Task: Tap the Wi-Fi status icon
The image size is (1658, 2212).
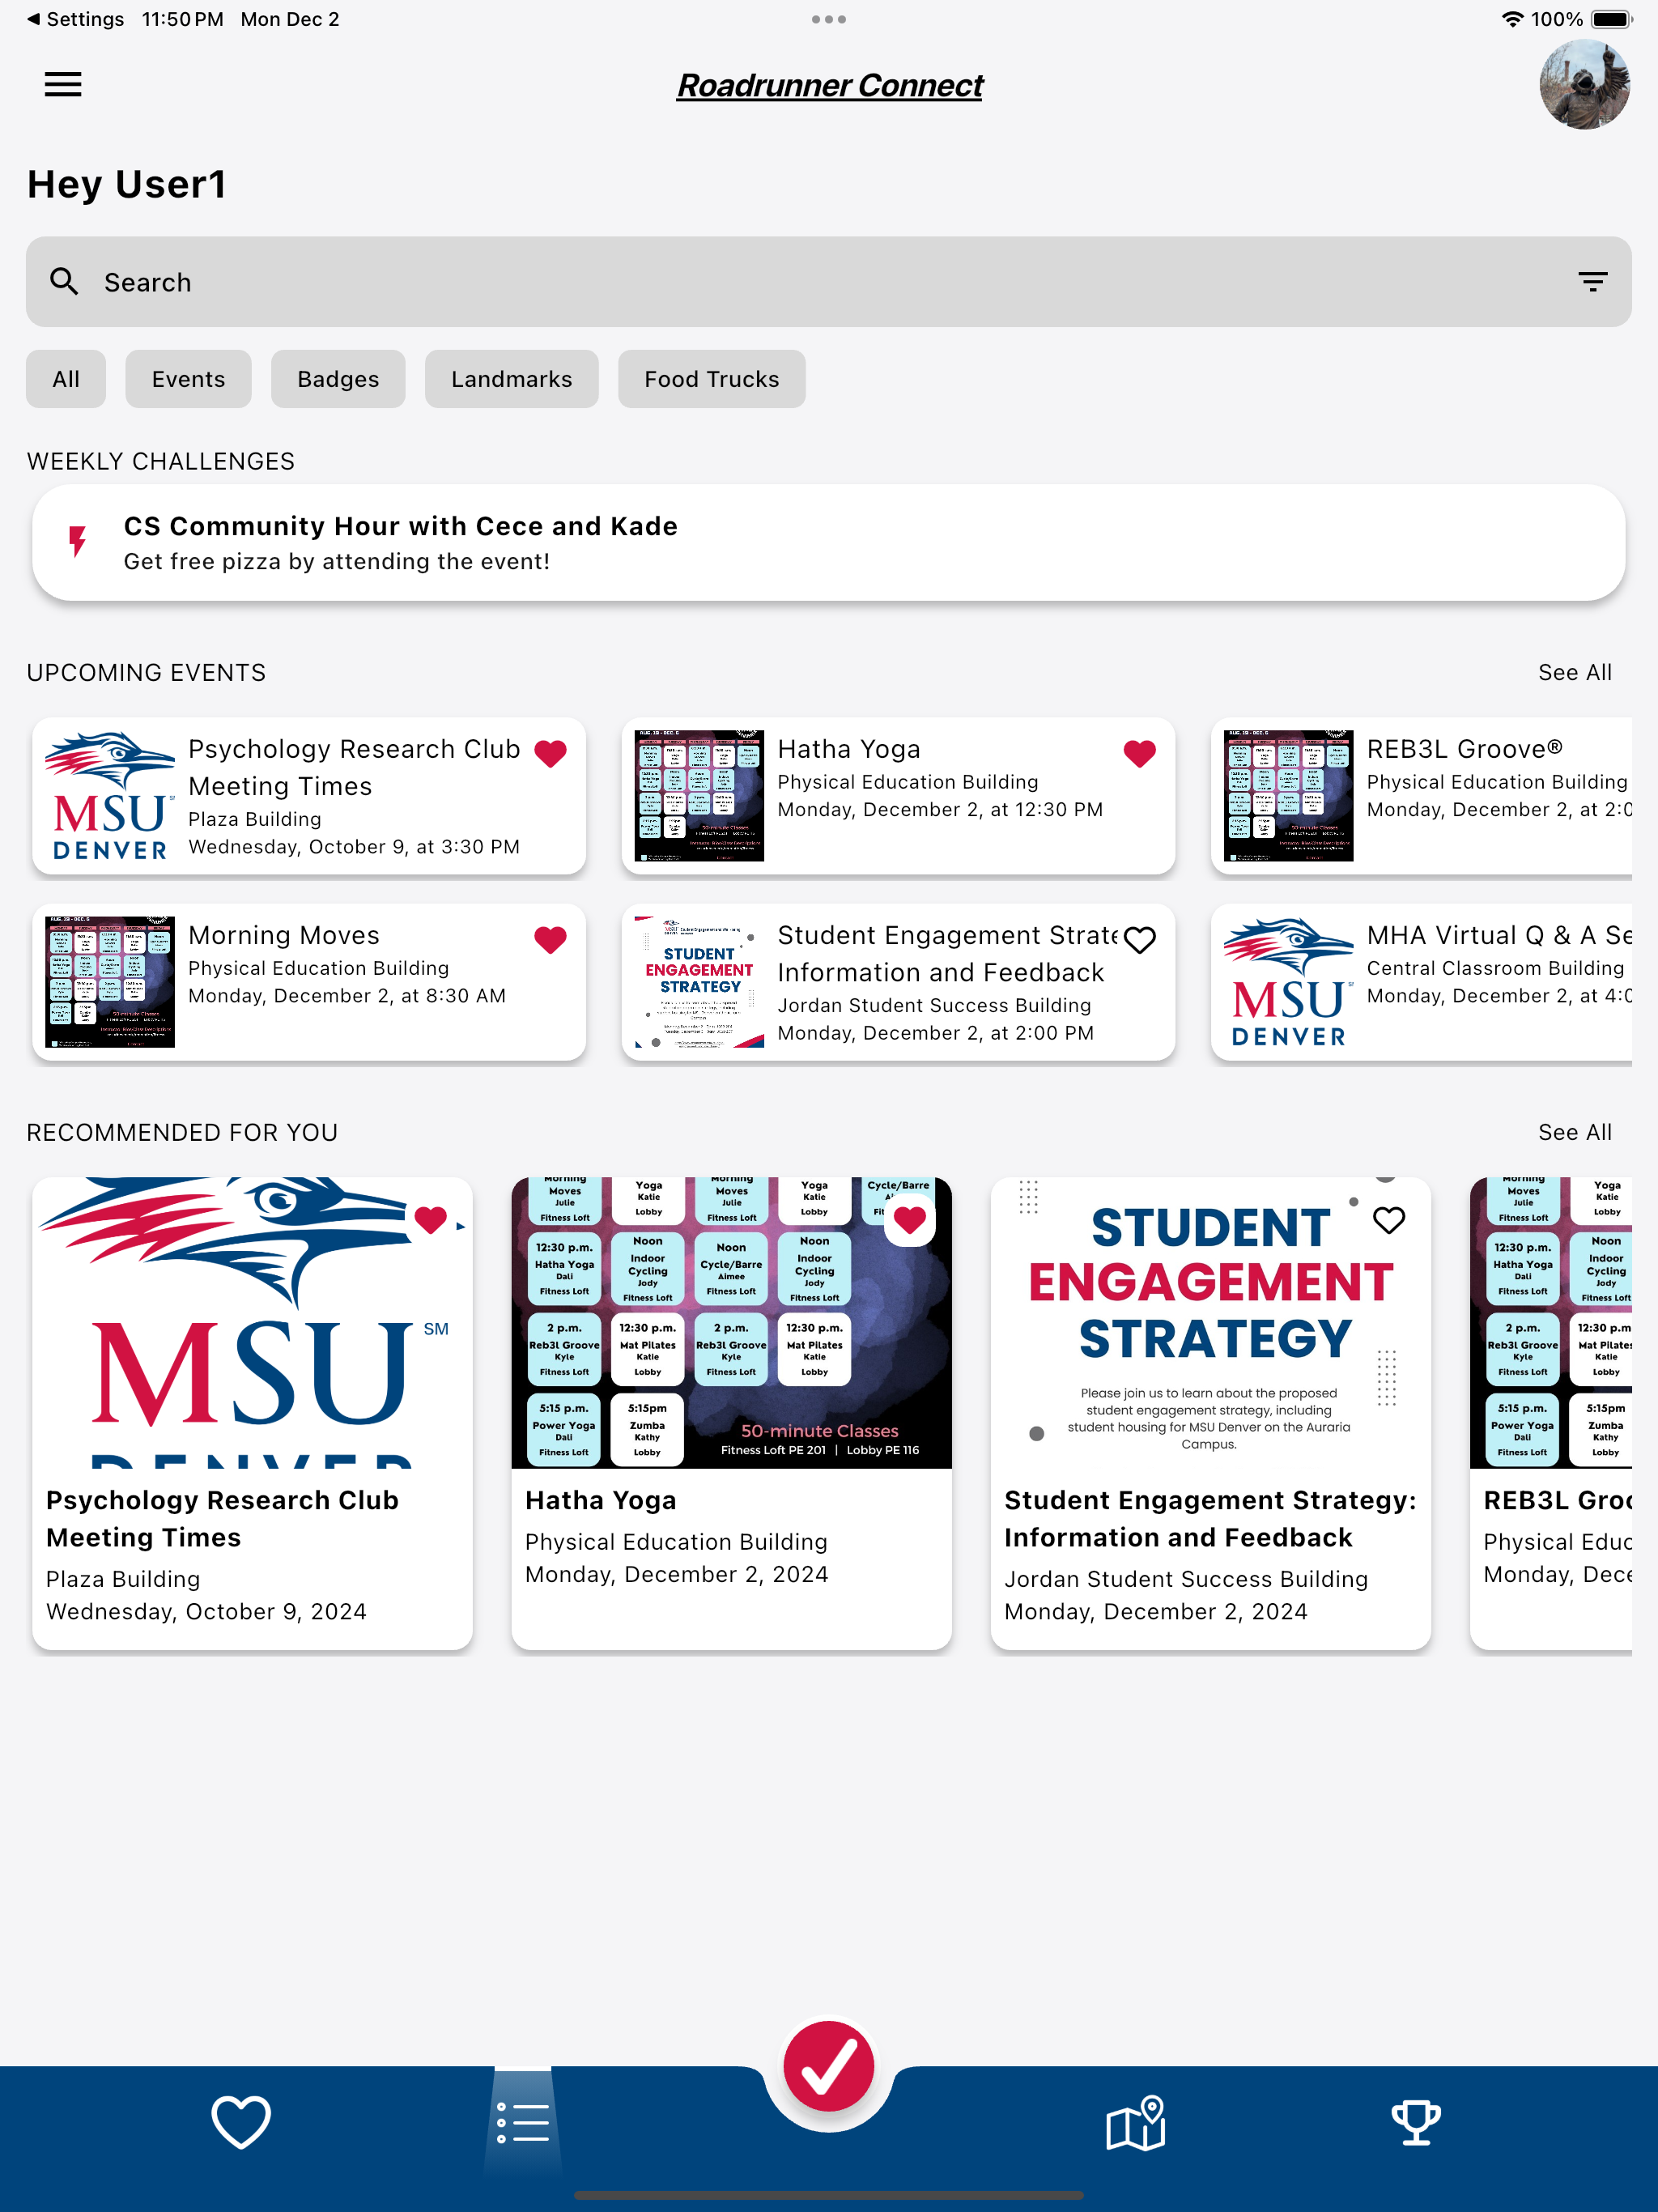Action: (x=1512, y=19)
